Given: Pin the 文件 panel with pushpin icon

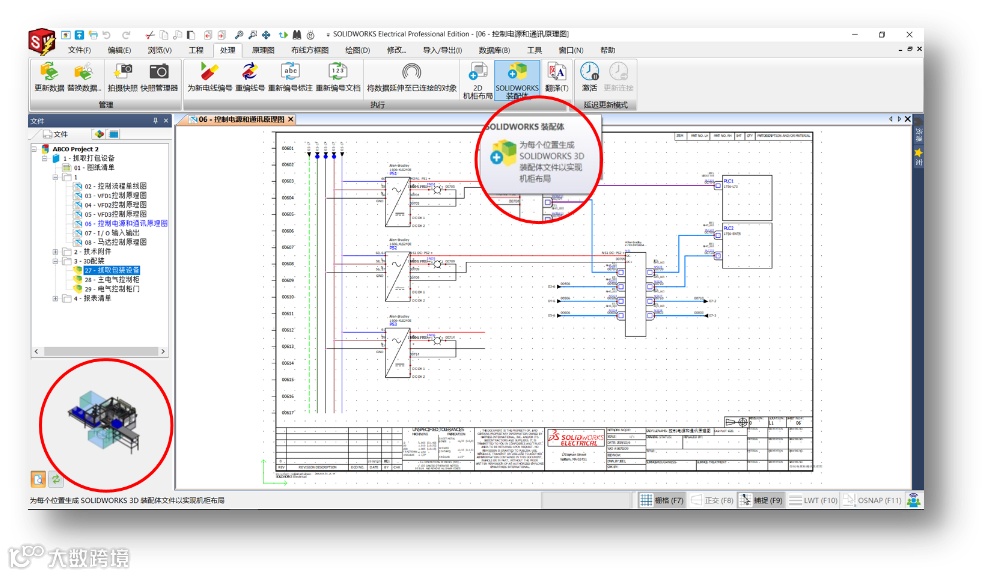Looking at the screenshot, I should coord(155,121).
